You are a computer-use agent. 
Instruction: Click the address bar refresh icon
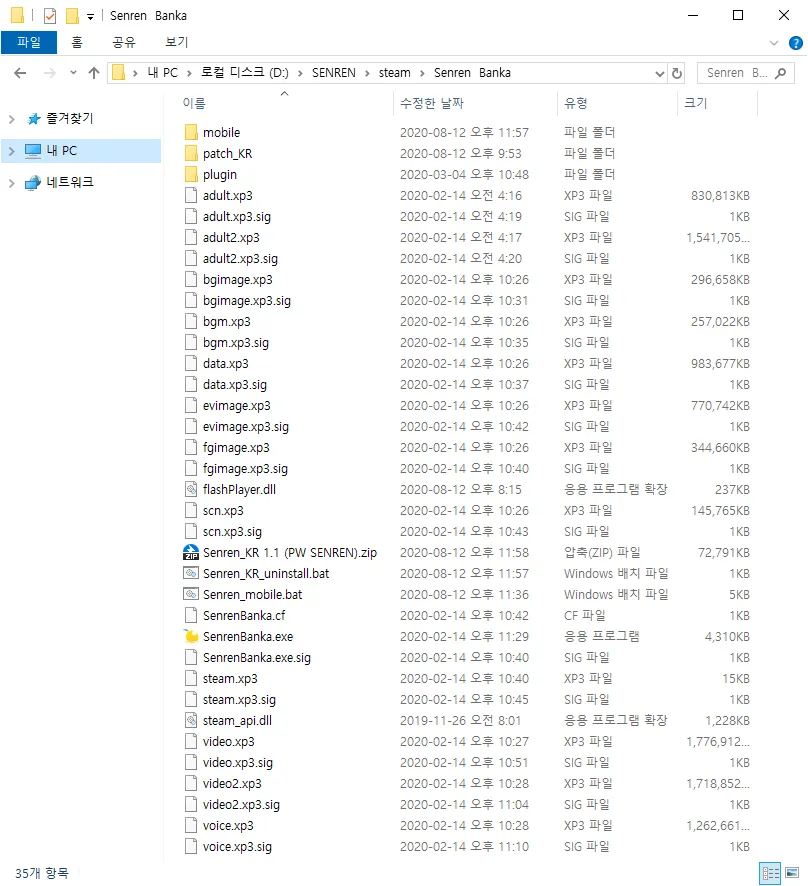pos(677,73)
